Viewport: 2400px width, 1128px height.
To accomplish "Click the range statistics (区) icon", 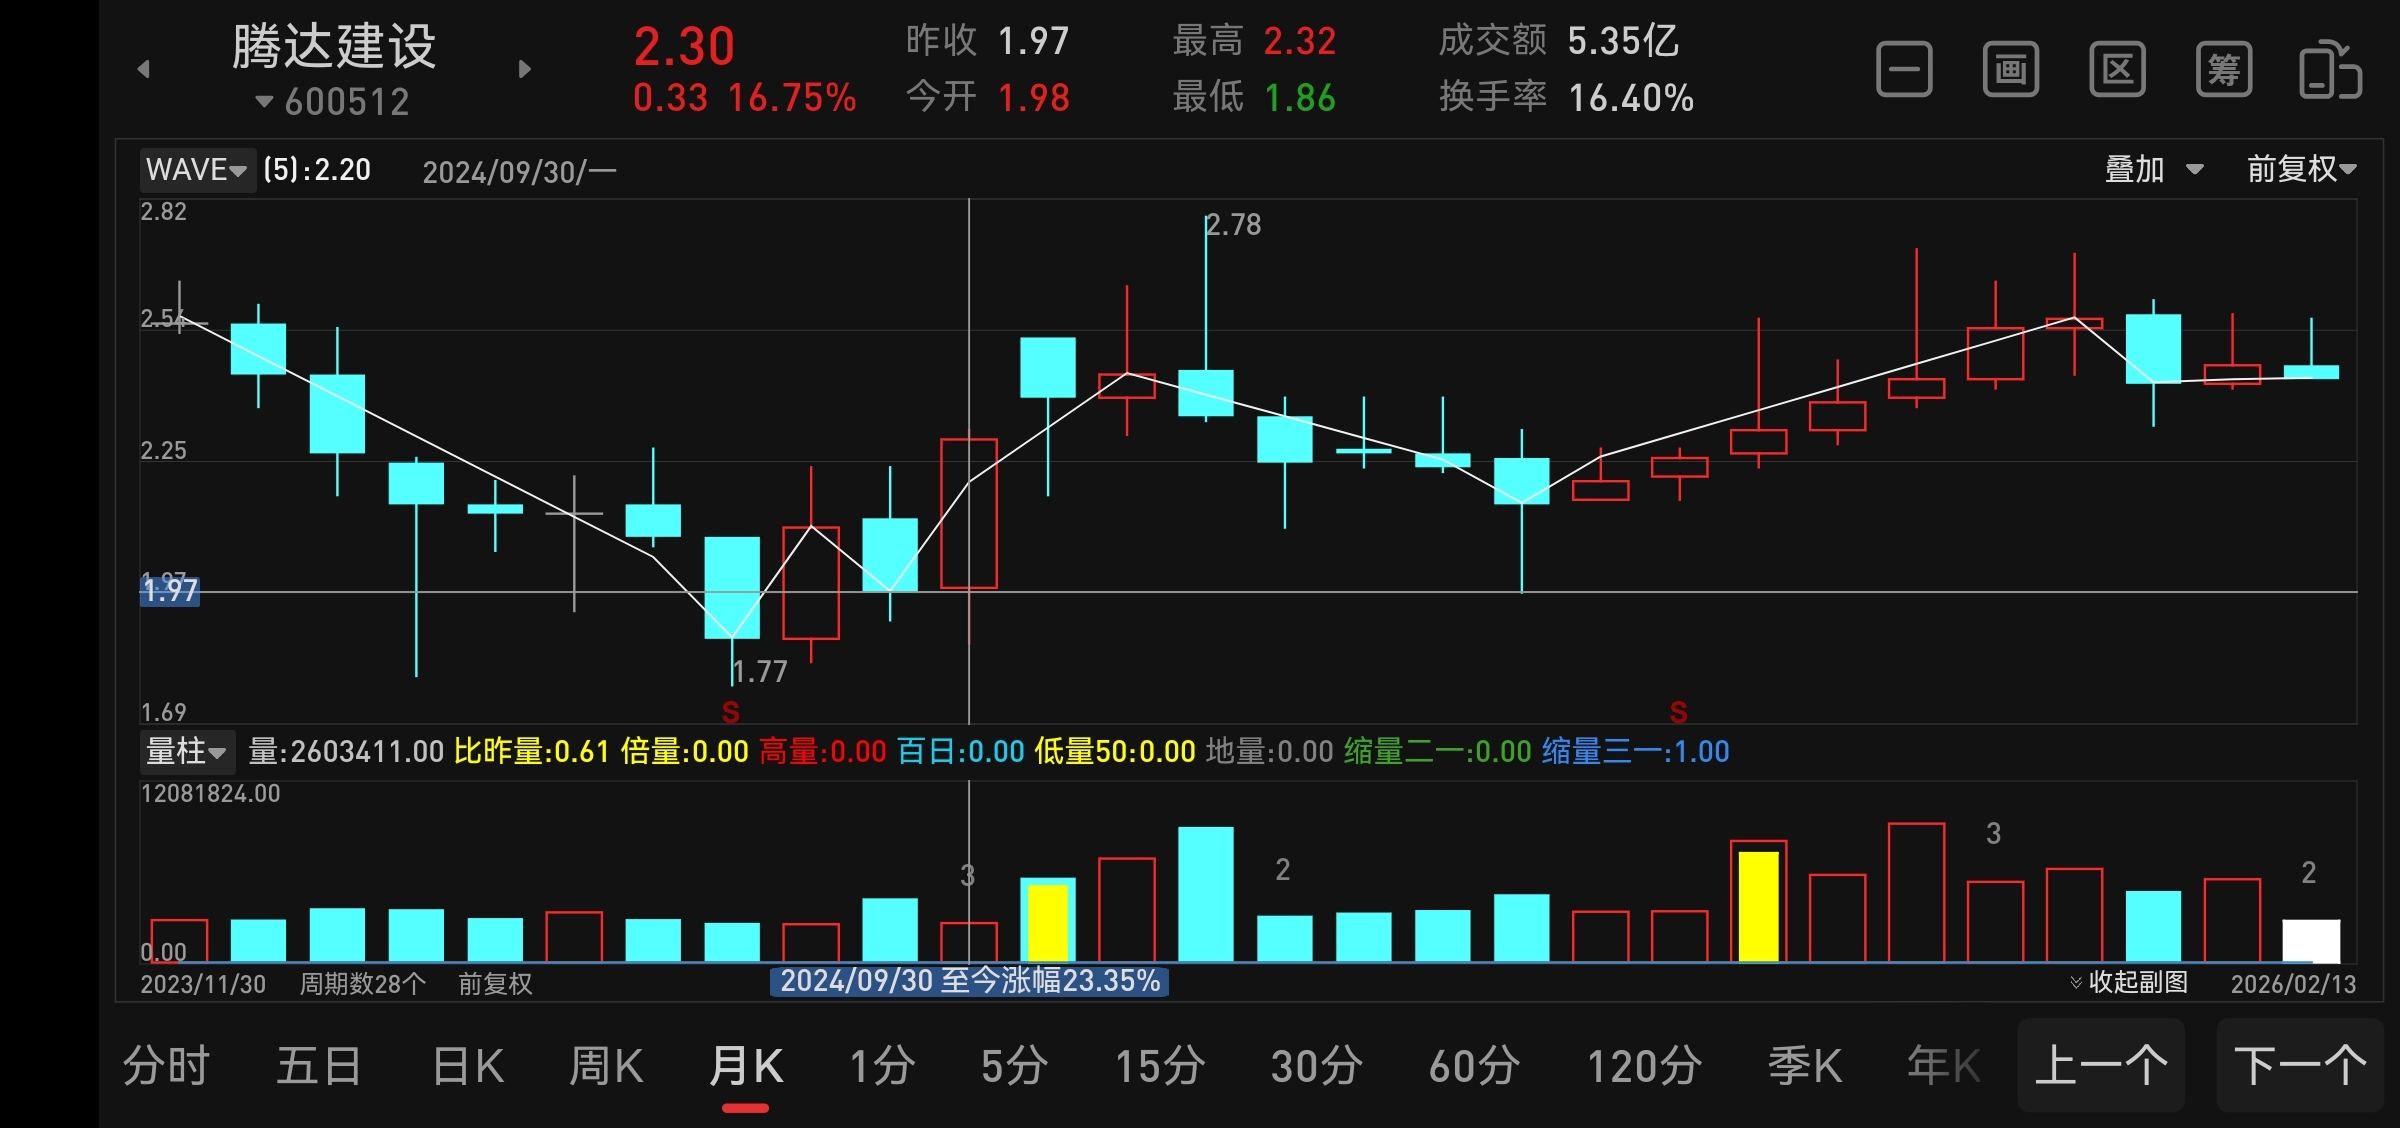I will click(2117, 70).
